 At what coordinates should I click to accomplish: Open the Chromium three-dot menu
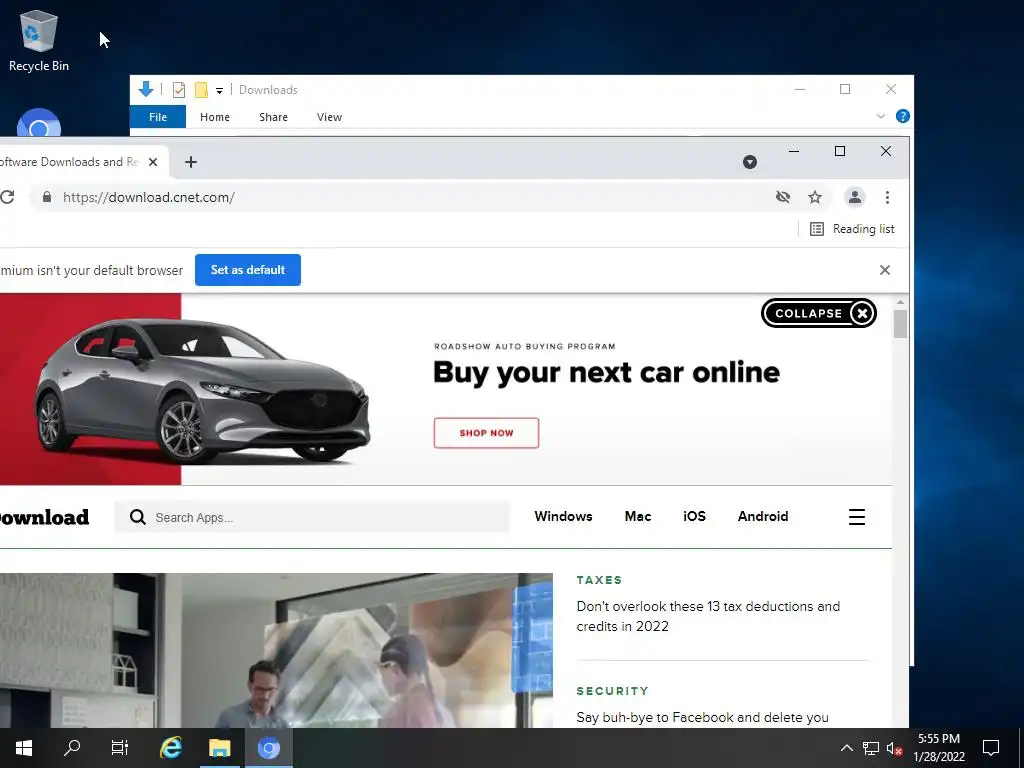tap(887, 197)
